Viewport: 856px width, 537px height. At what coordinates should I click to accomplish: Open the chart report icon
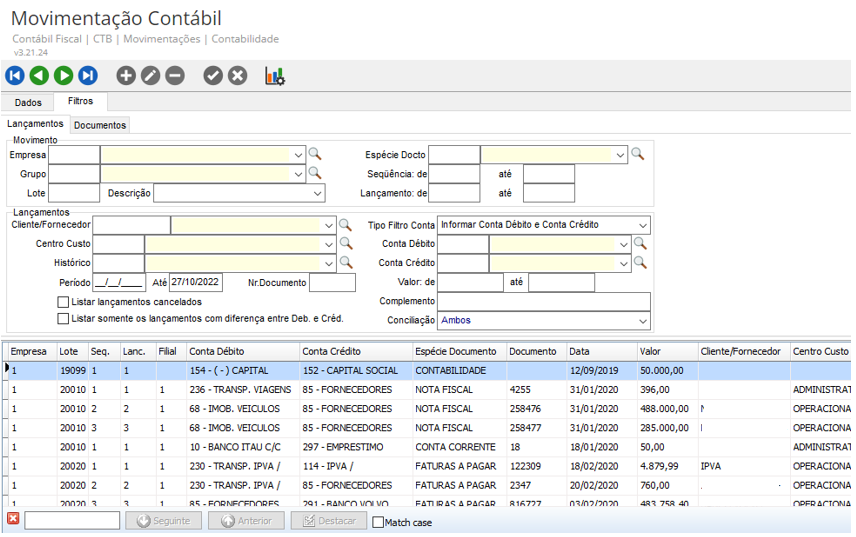click(274, 76)
